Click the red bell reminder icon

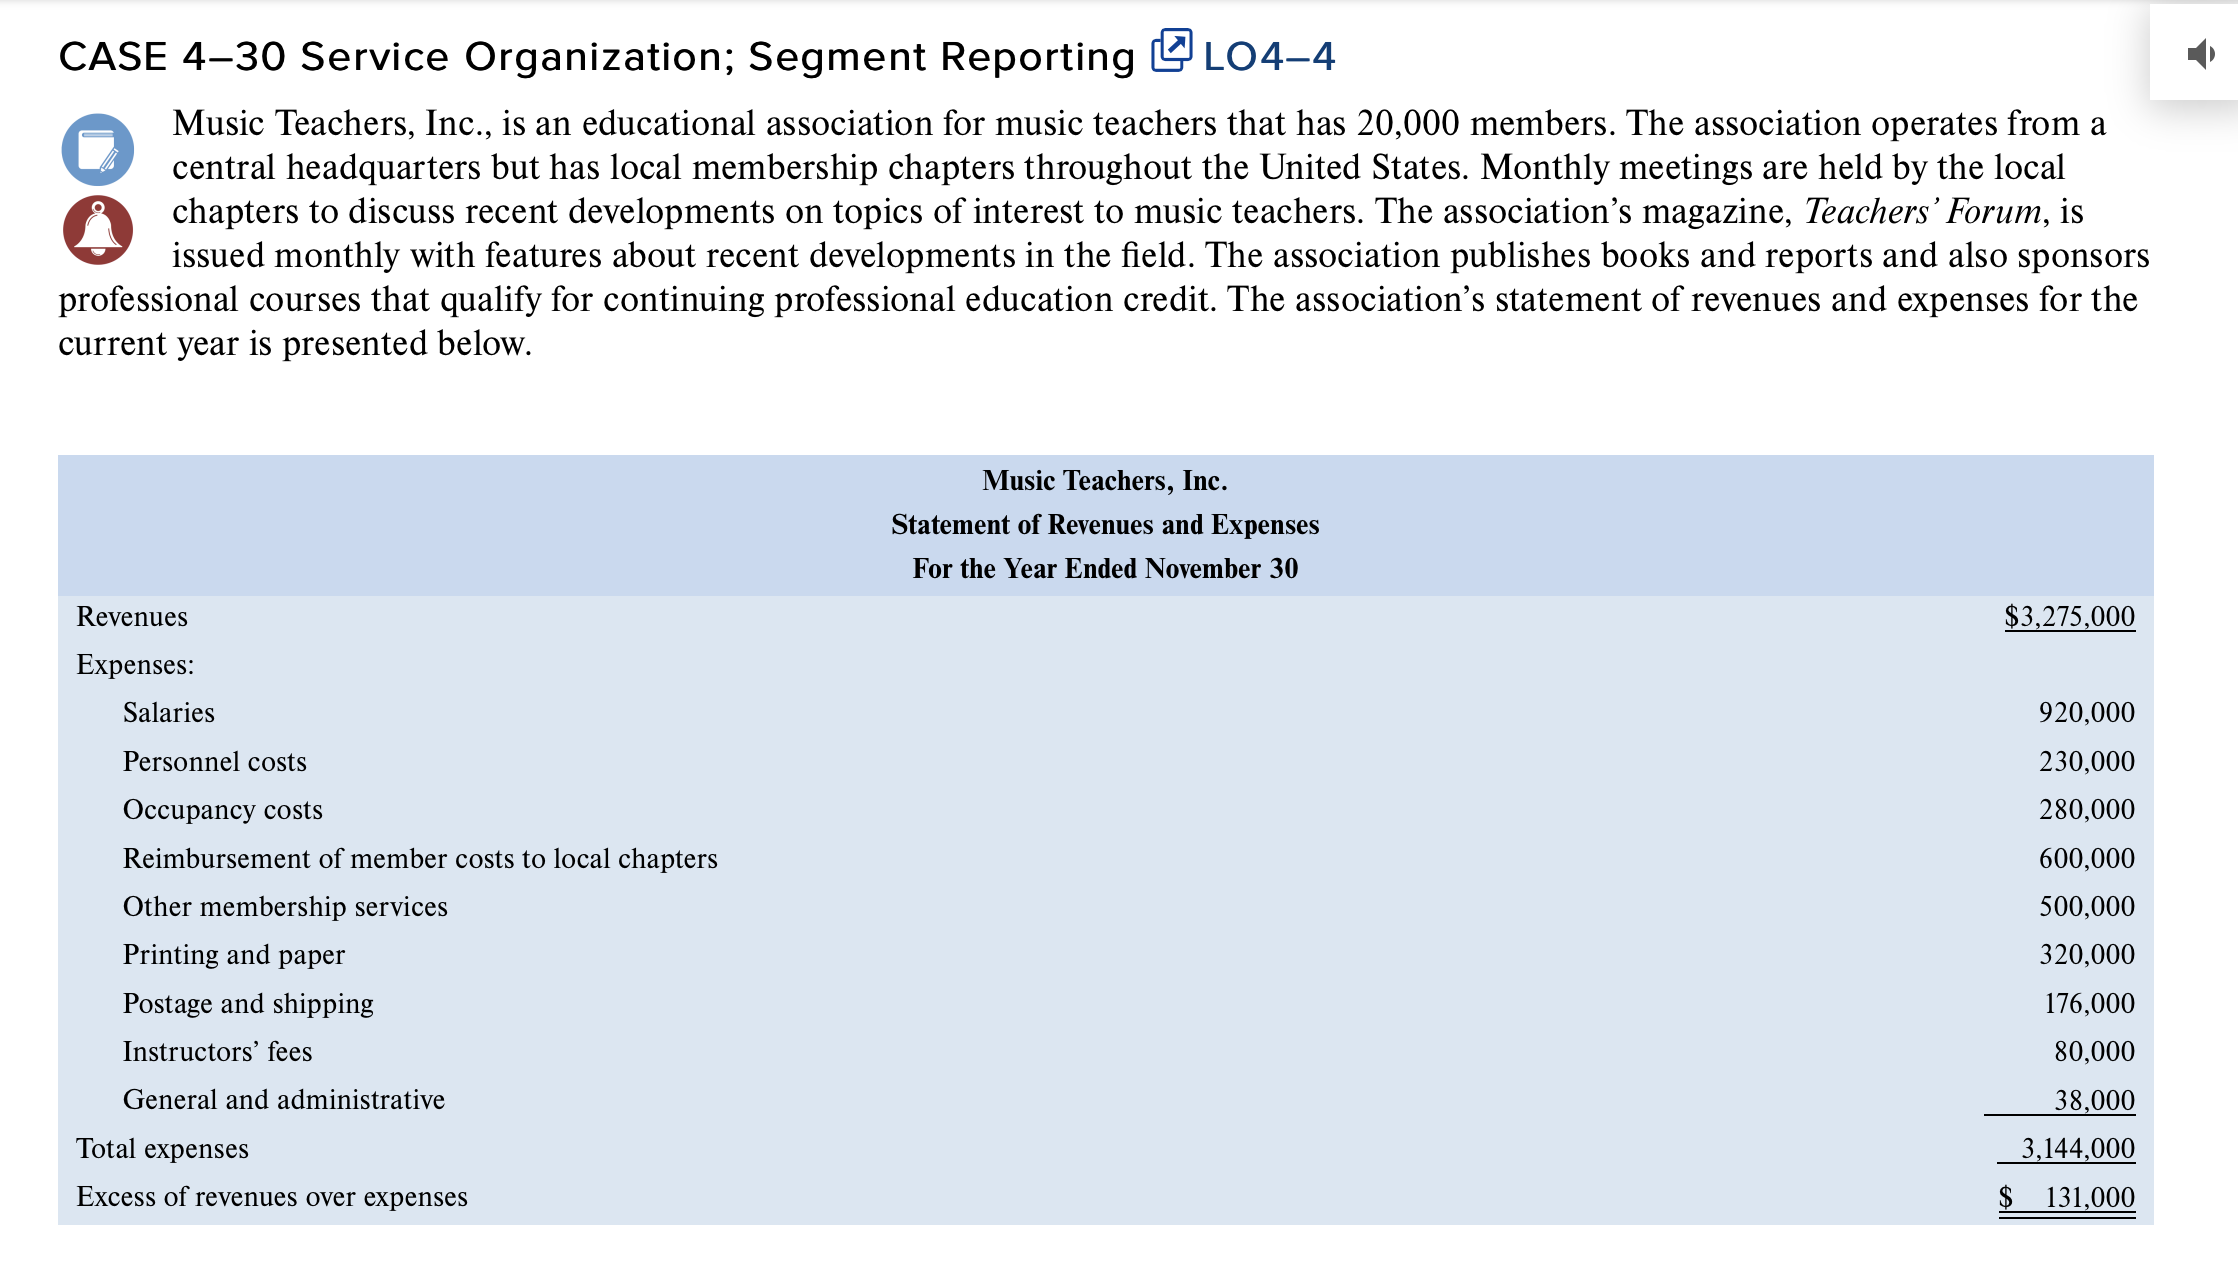coord(98,228)
